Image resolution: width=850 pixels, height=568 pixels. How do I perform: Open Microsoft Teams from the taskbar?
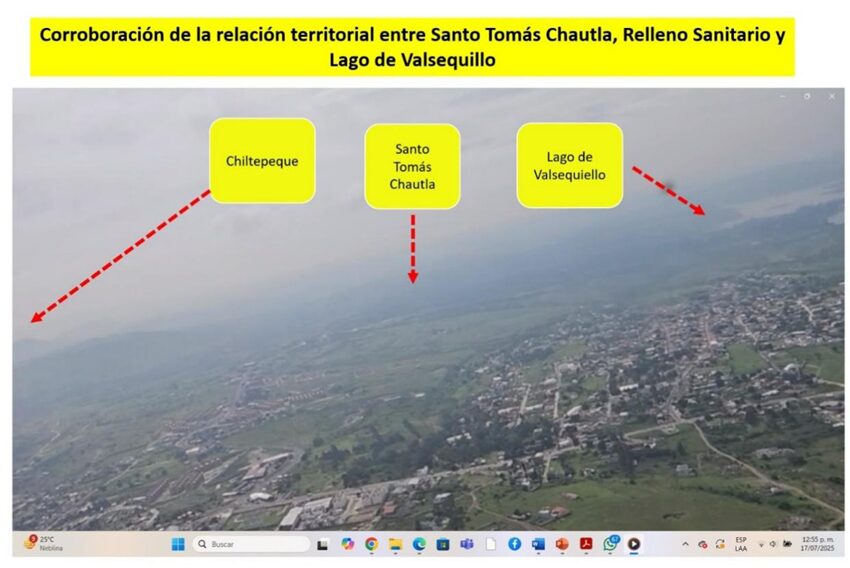click(x=466, y=544)
